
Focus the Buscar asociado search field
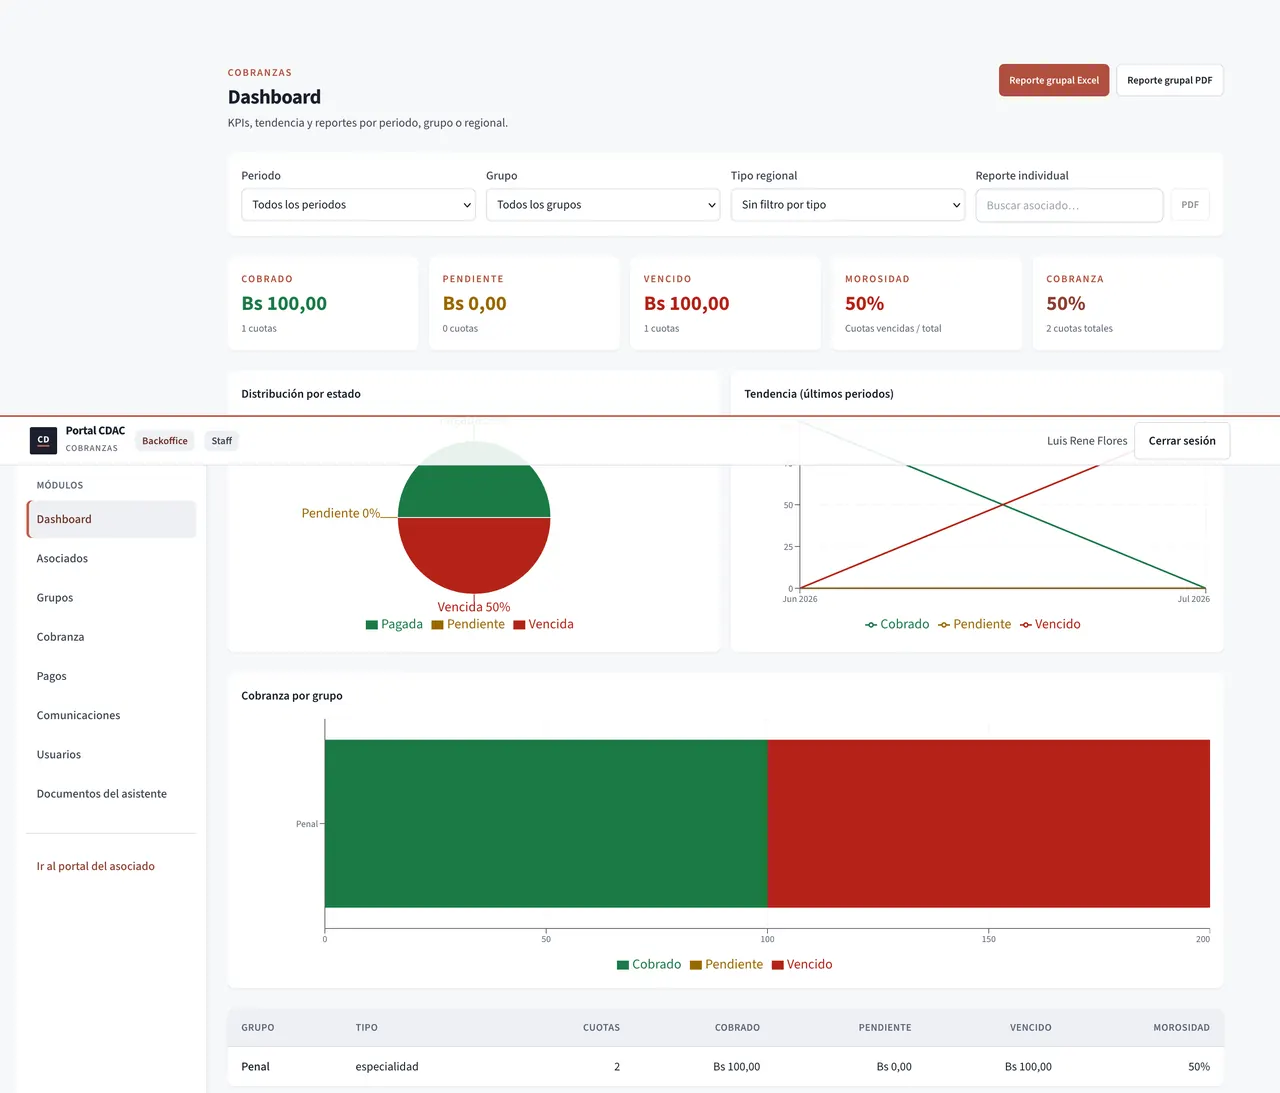[x=1069, y=205]
